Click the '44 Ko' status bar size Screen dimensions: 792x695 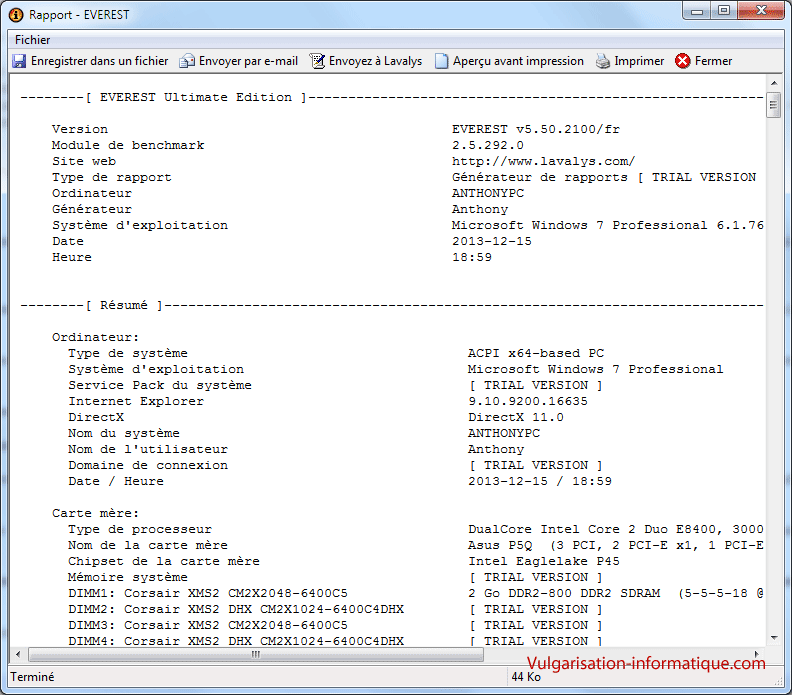[x=526, y=677]
